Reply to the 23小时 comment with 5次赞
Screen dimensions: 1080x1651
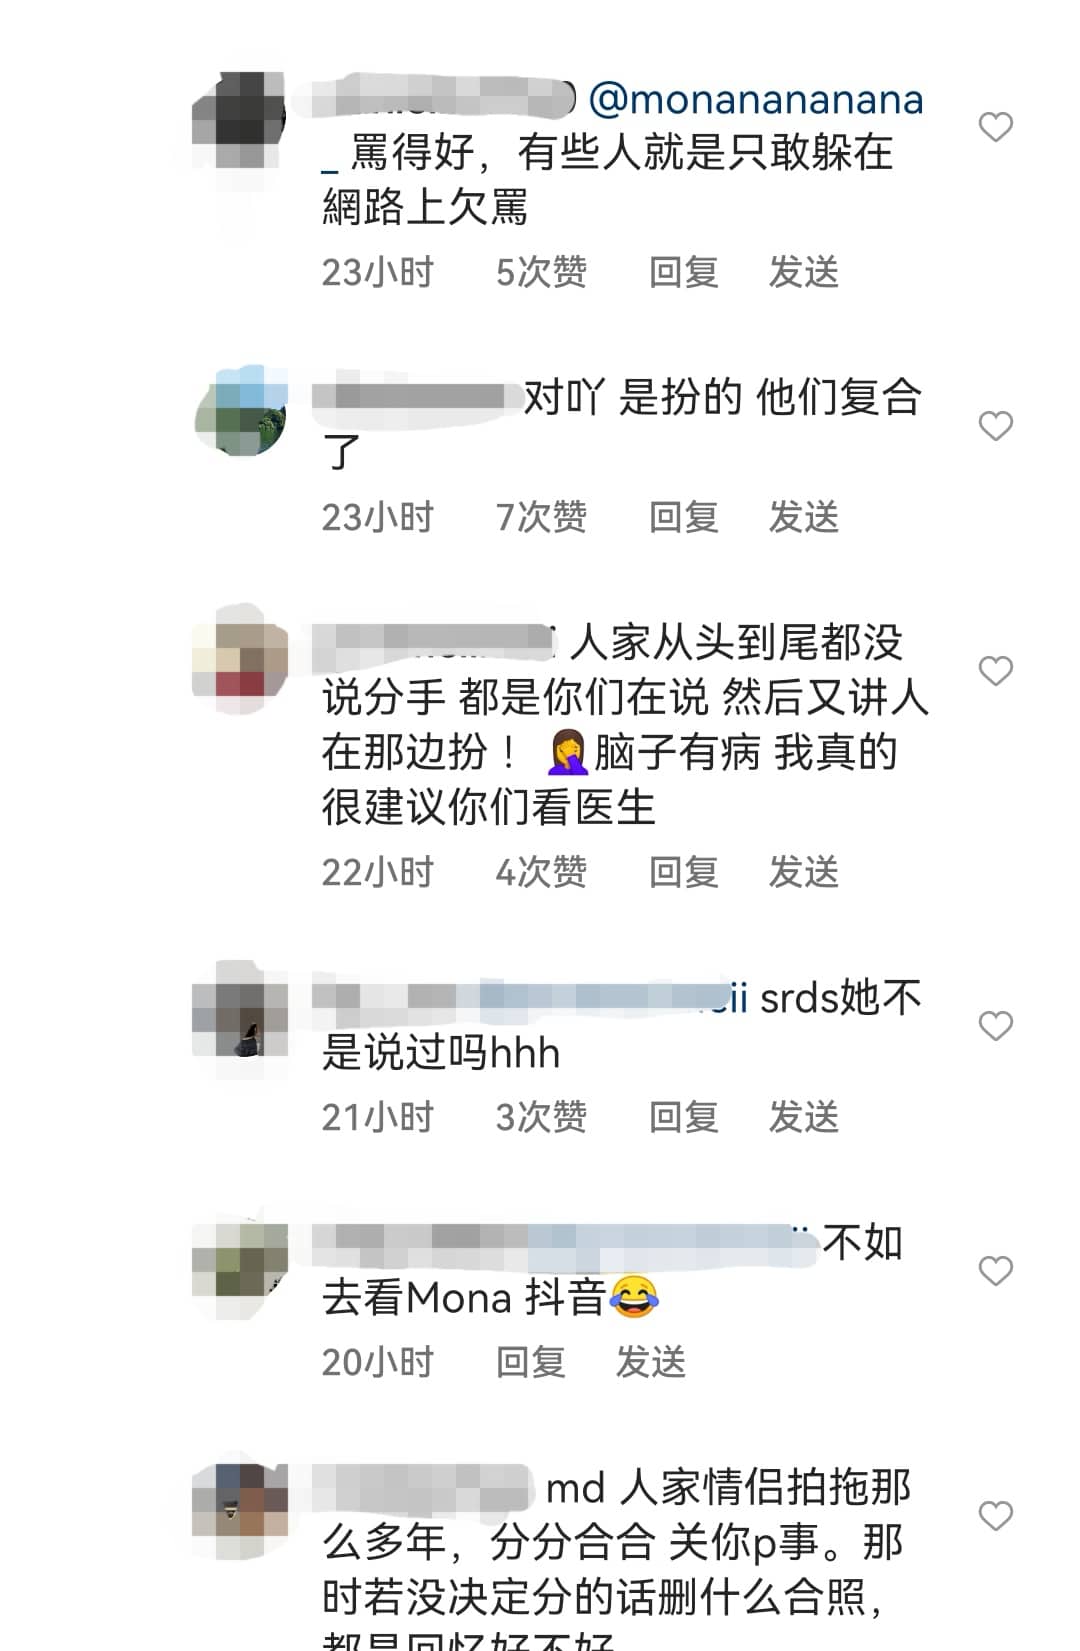(684, 272)
